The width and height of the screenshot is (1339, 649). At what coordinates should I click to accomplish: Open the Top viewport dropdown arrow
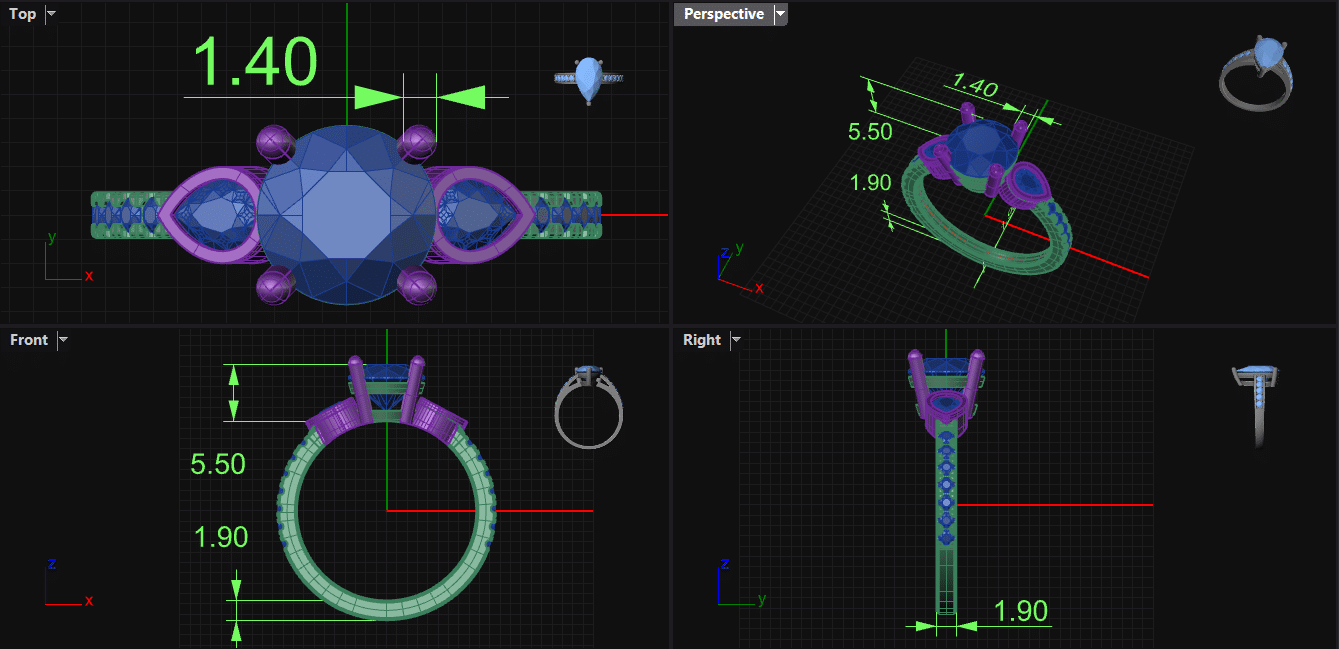click(x=52, y=14)
